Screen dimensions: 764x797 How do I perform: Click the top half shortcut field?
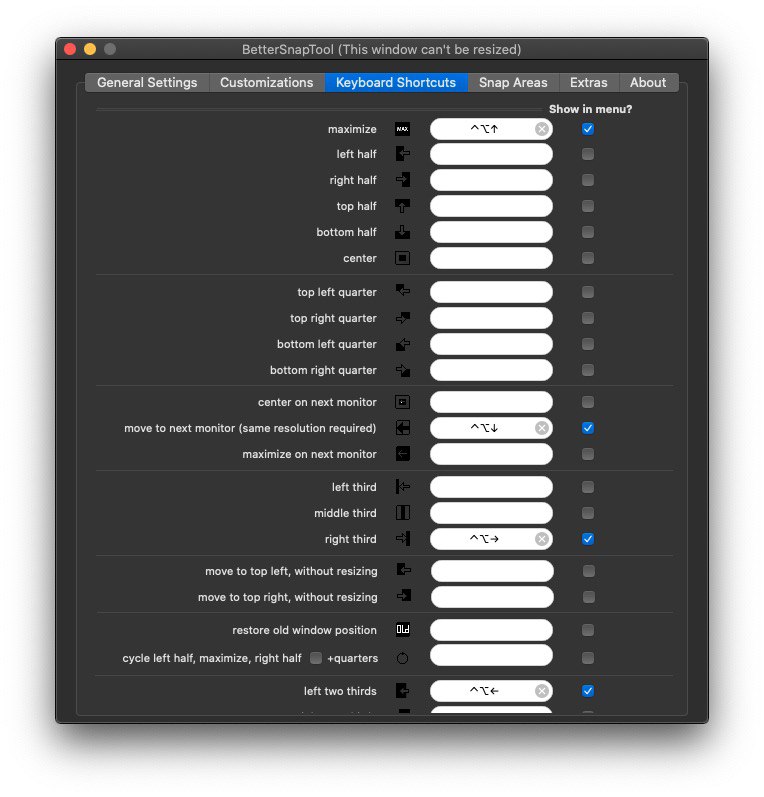(x=491, y=206)
